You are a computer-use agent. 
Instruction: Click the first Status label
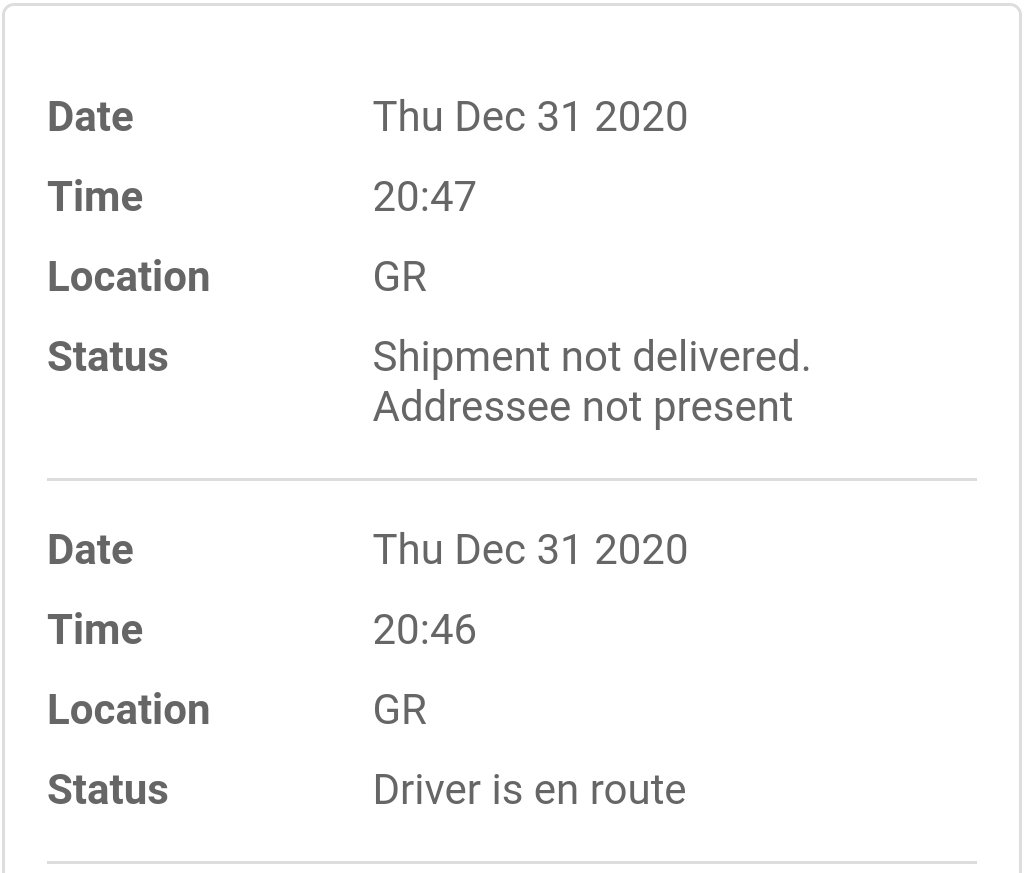coord(108,357)
